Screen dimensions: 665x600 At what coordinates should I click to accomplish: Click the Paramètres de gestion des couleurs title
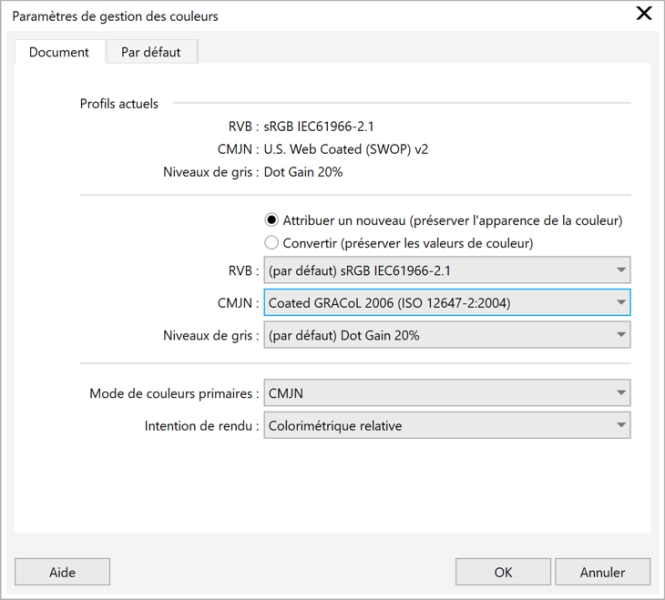(x=115, y=16)
